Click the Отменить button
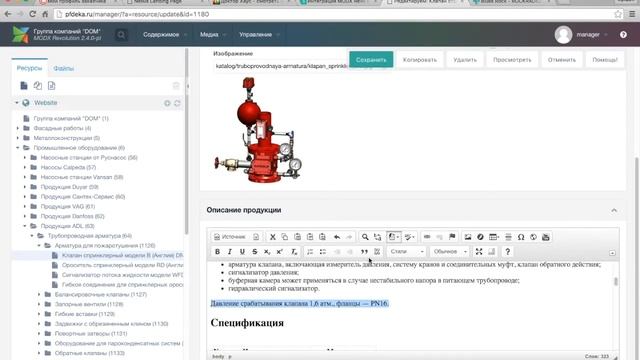The height and width of the screenshot is (360, 640). (x=562, y=60)
